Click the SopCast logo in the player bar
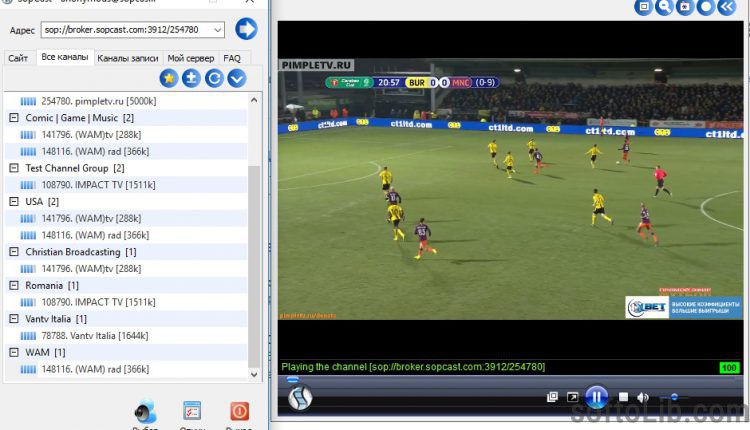Screen dimensions: 750x430 [x=300, y=397]
